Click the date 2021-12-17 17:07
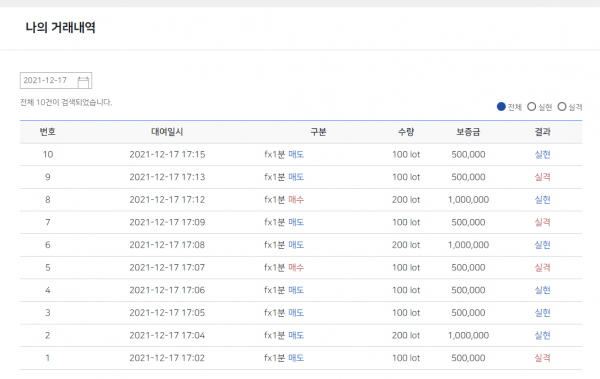 [x=167, y=267]
